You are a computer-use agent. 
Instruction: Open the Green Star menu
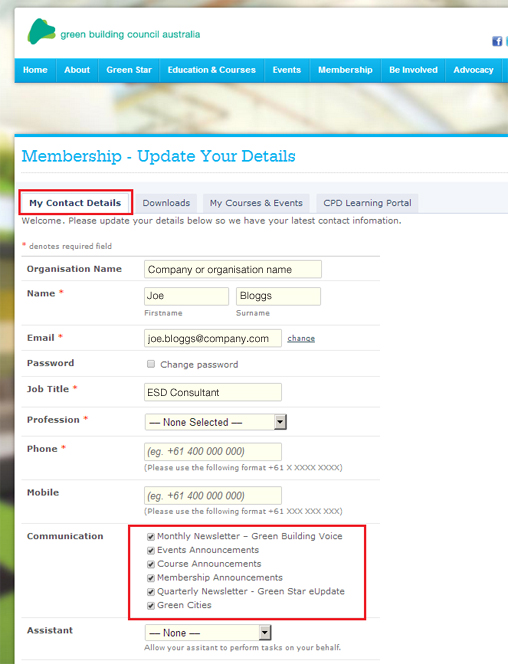[x=129, y=70]
